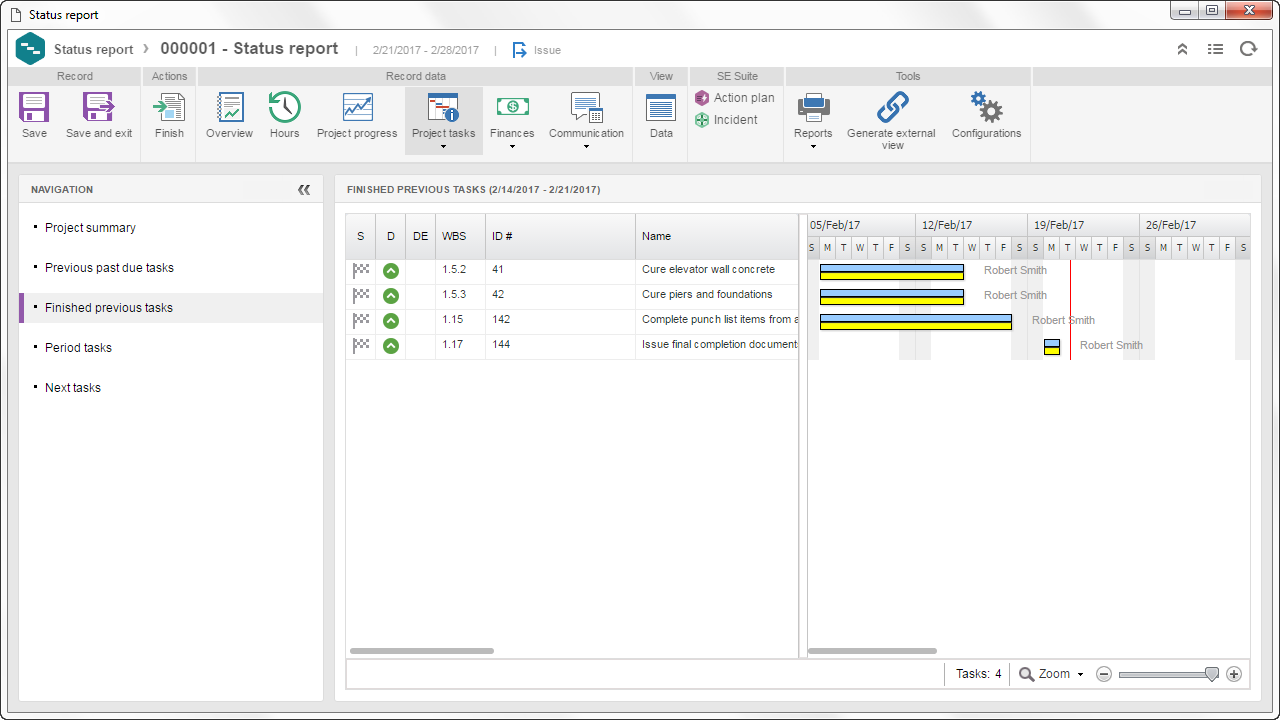Screen dimensions: 1280x720
Task: Click the ID # column header
Action: click(x=560, y=237)
